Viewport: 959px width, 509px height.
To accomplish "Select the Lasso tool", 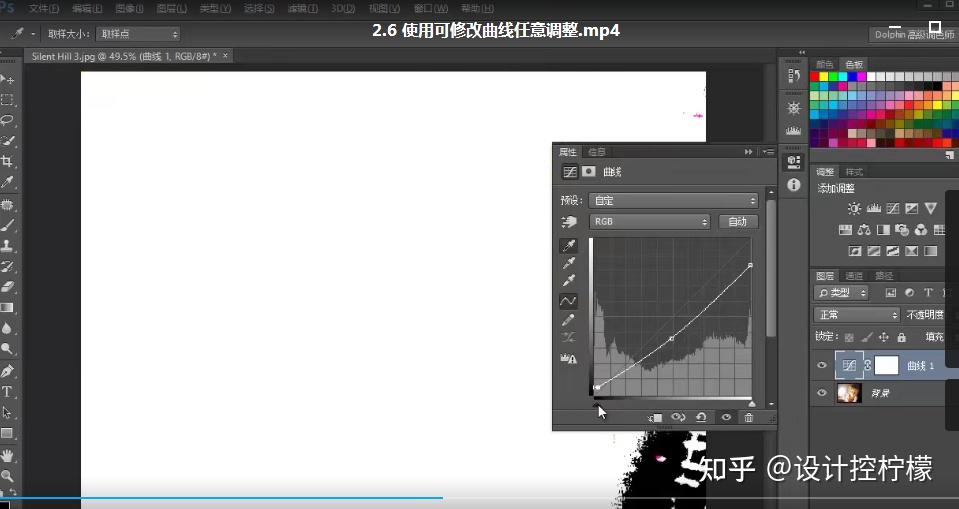I will coord(7,120).
